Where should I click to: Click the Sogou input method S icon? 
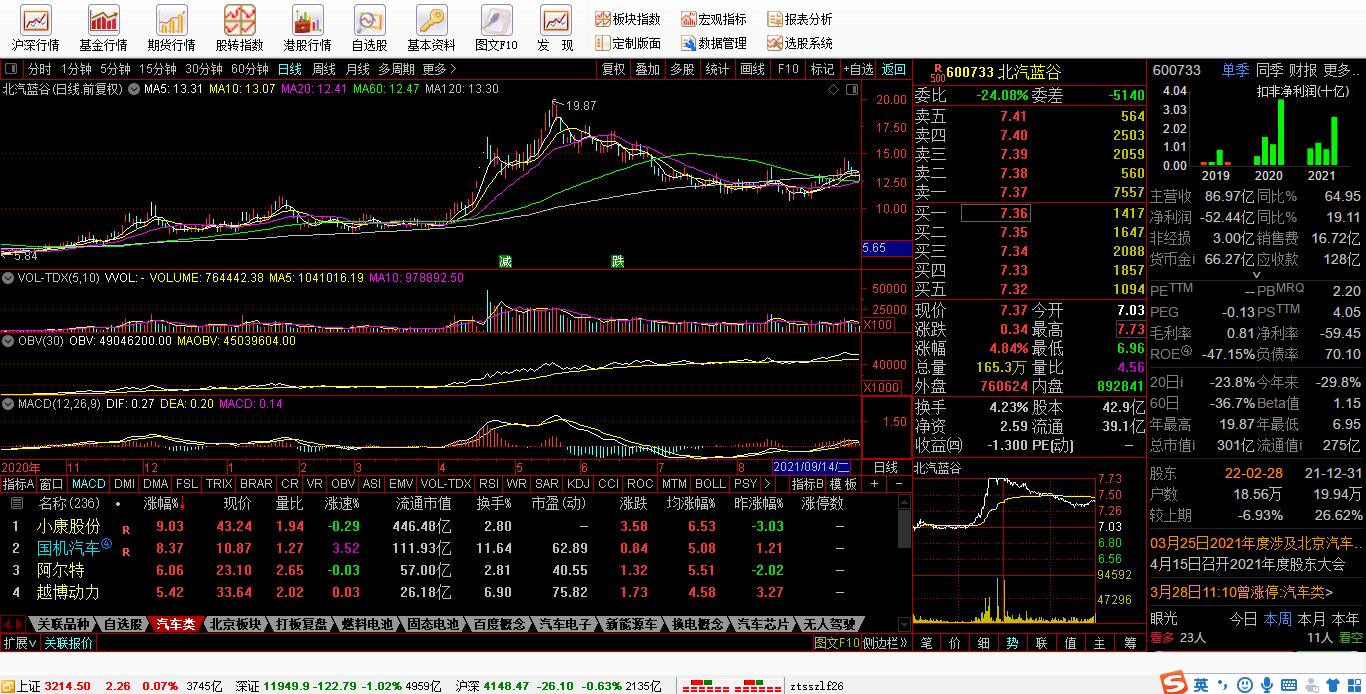[1174, 683]
